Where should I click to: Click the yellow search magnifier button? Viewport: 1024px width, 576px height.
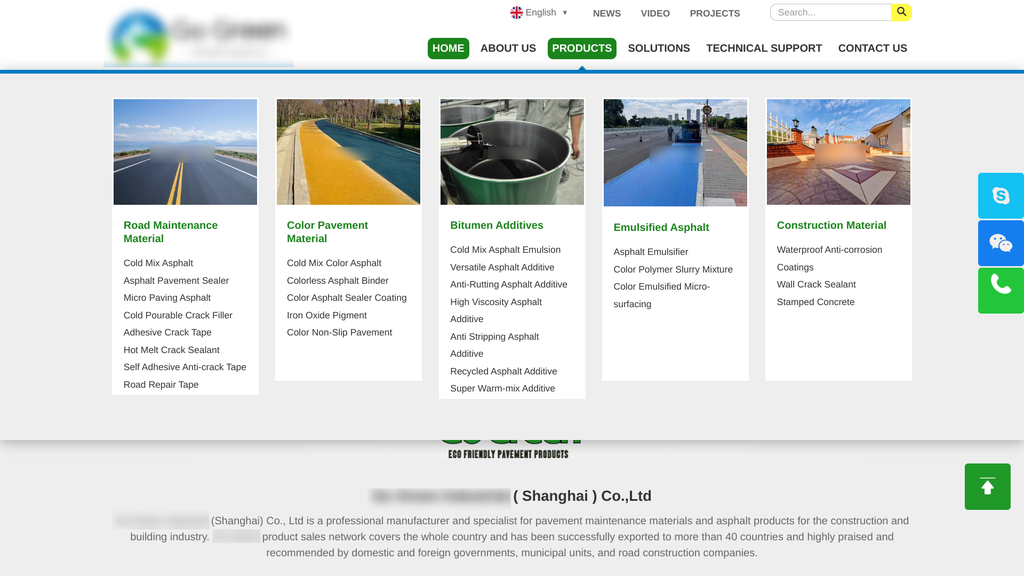click(x=901, y=12)
